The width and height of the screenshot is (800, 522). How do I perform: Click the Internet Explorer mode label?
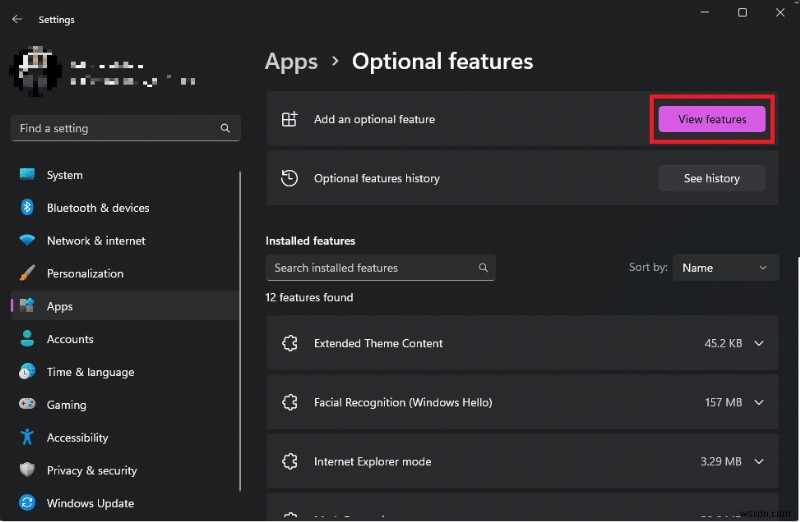[372, 461]
